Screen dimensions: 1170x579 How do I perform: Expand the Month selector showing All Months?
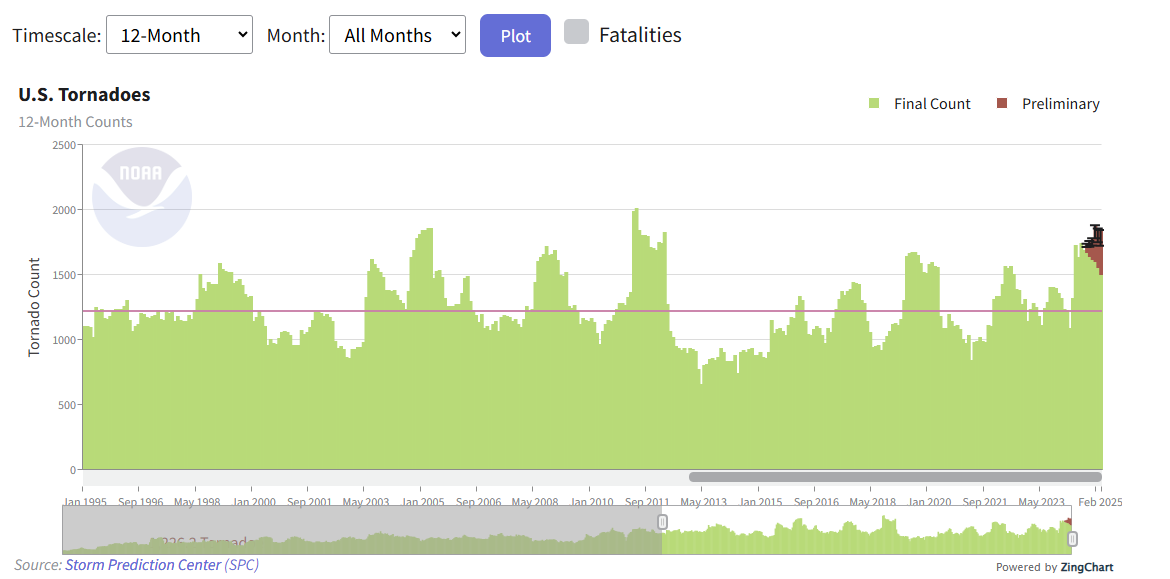point(397,35)
